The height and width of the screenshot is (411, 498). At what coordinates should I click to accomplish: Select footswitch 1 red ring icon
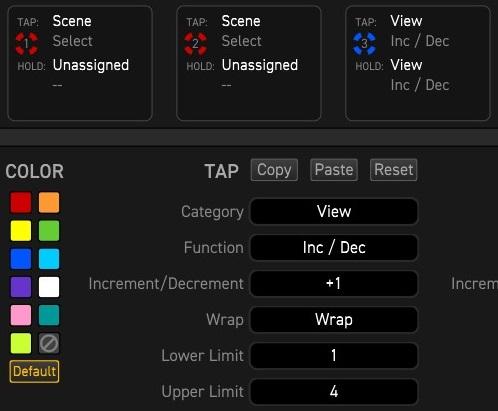27,43
